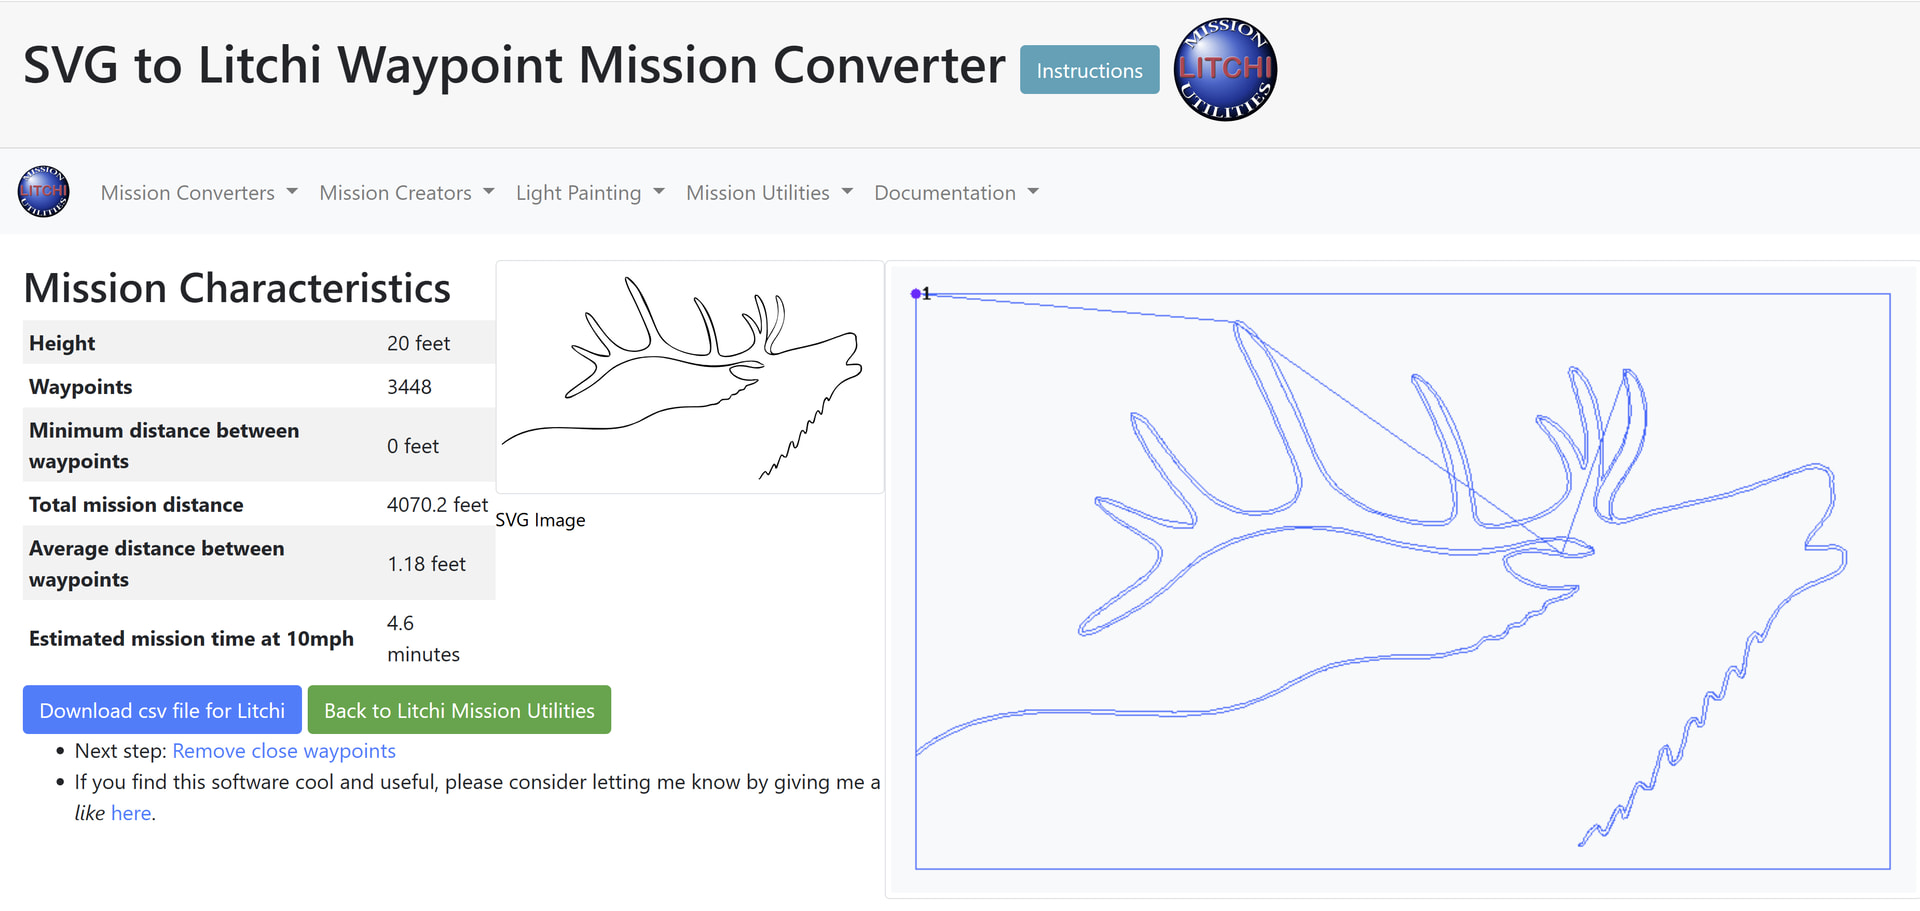
Task: Select waypoint 1 marker on the map
Action: pyautogui.click(x=916, y=294)
